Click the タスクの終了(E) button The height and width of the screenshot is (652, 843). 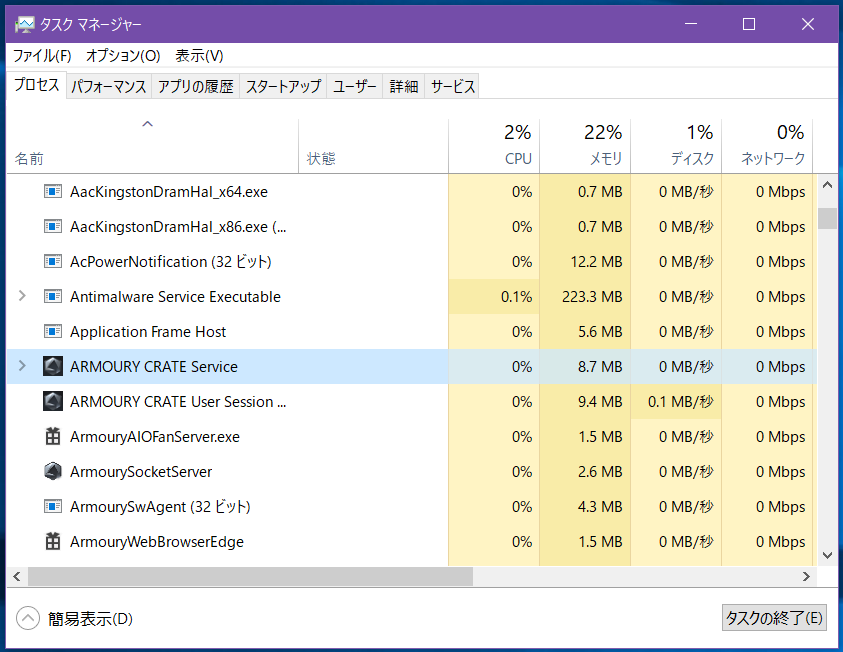(774, 618)
